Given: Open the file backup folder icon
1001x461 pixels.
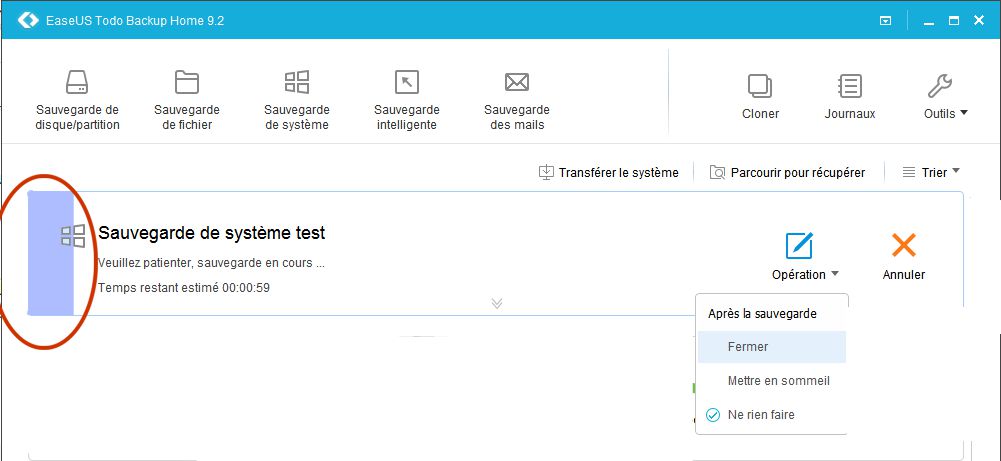Looking at the screenshot, I should (x=187, y=83).
